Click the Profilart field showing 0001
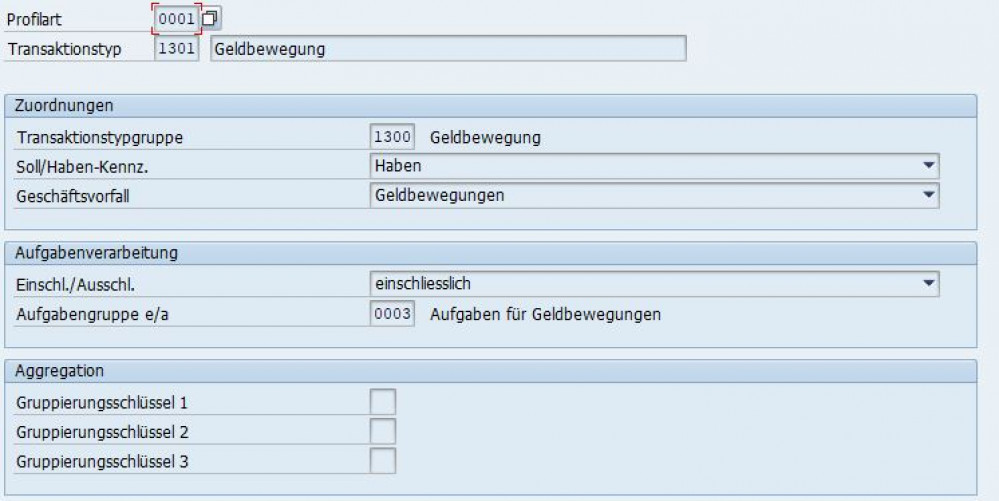The image size is (999, 501). point(176,18)
